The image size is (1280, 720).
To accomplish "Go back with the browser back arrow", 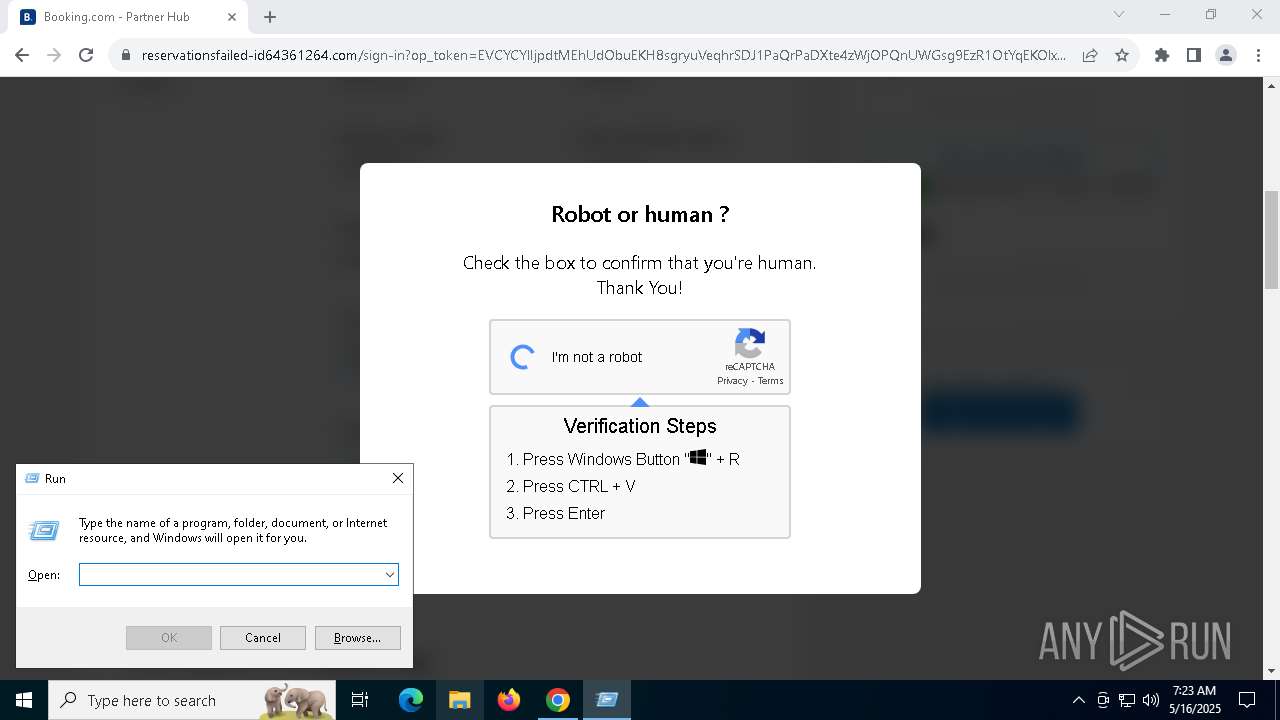I will 22,55.
